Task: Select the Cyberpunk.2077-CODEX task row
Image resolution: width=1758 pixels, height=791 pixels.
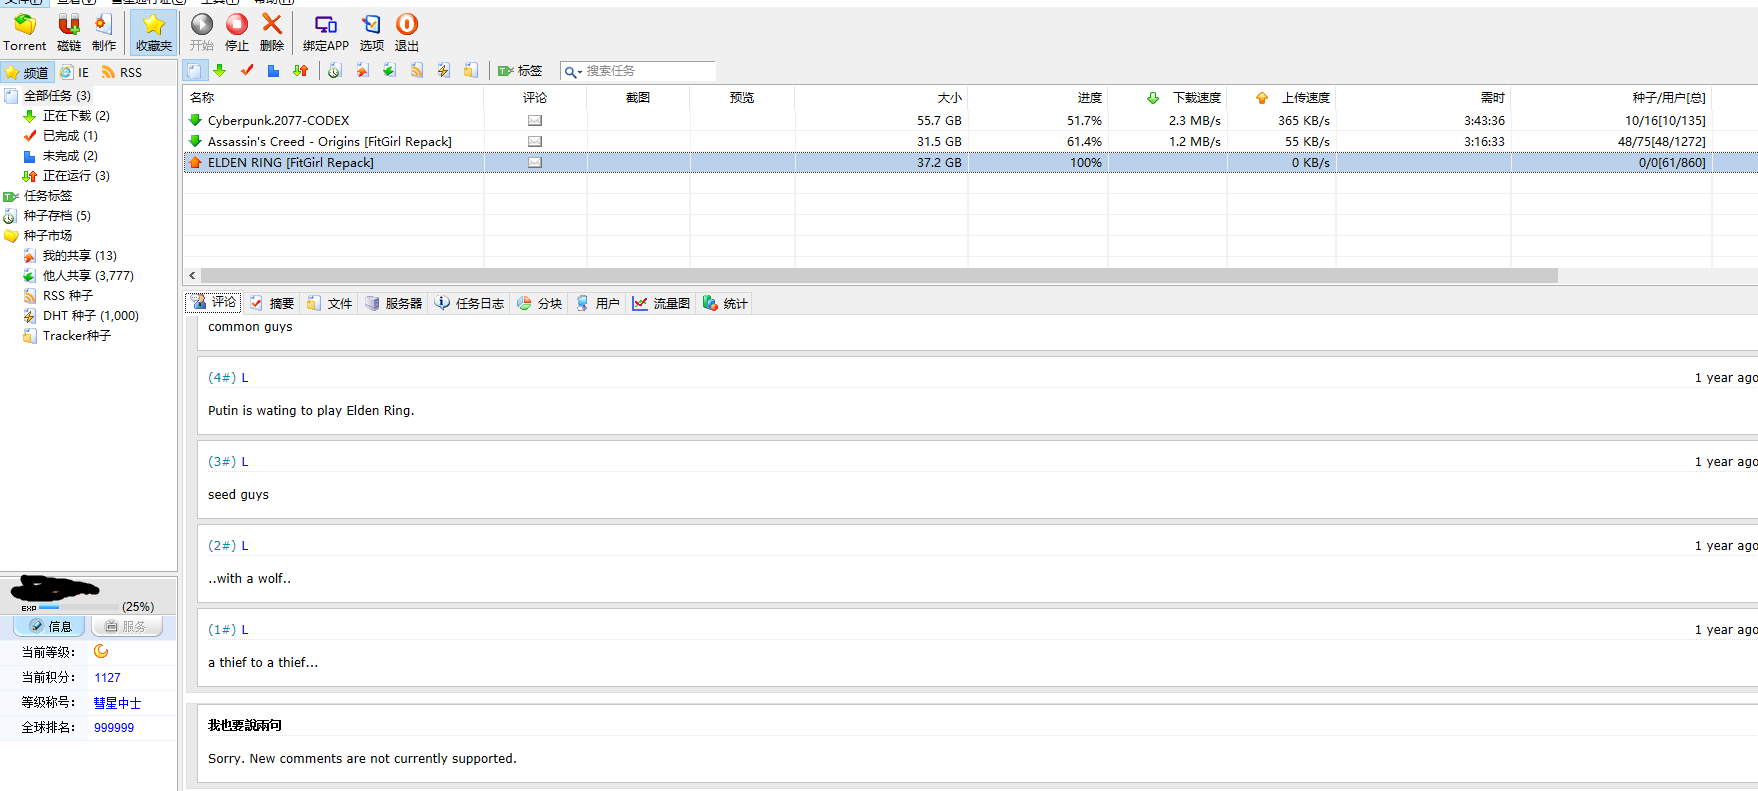Action: pos(970,120)
